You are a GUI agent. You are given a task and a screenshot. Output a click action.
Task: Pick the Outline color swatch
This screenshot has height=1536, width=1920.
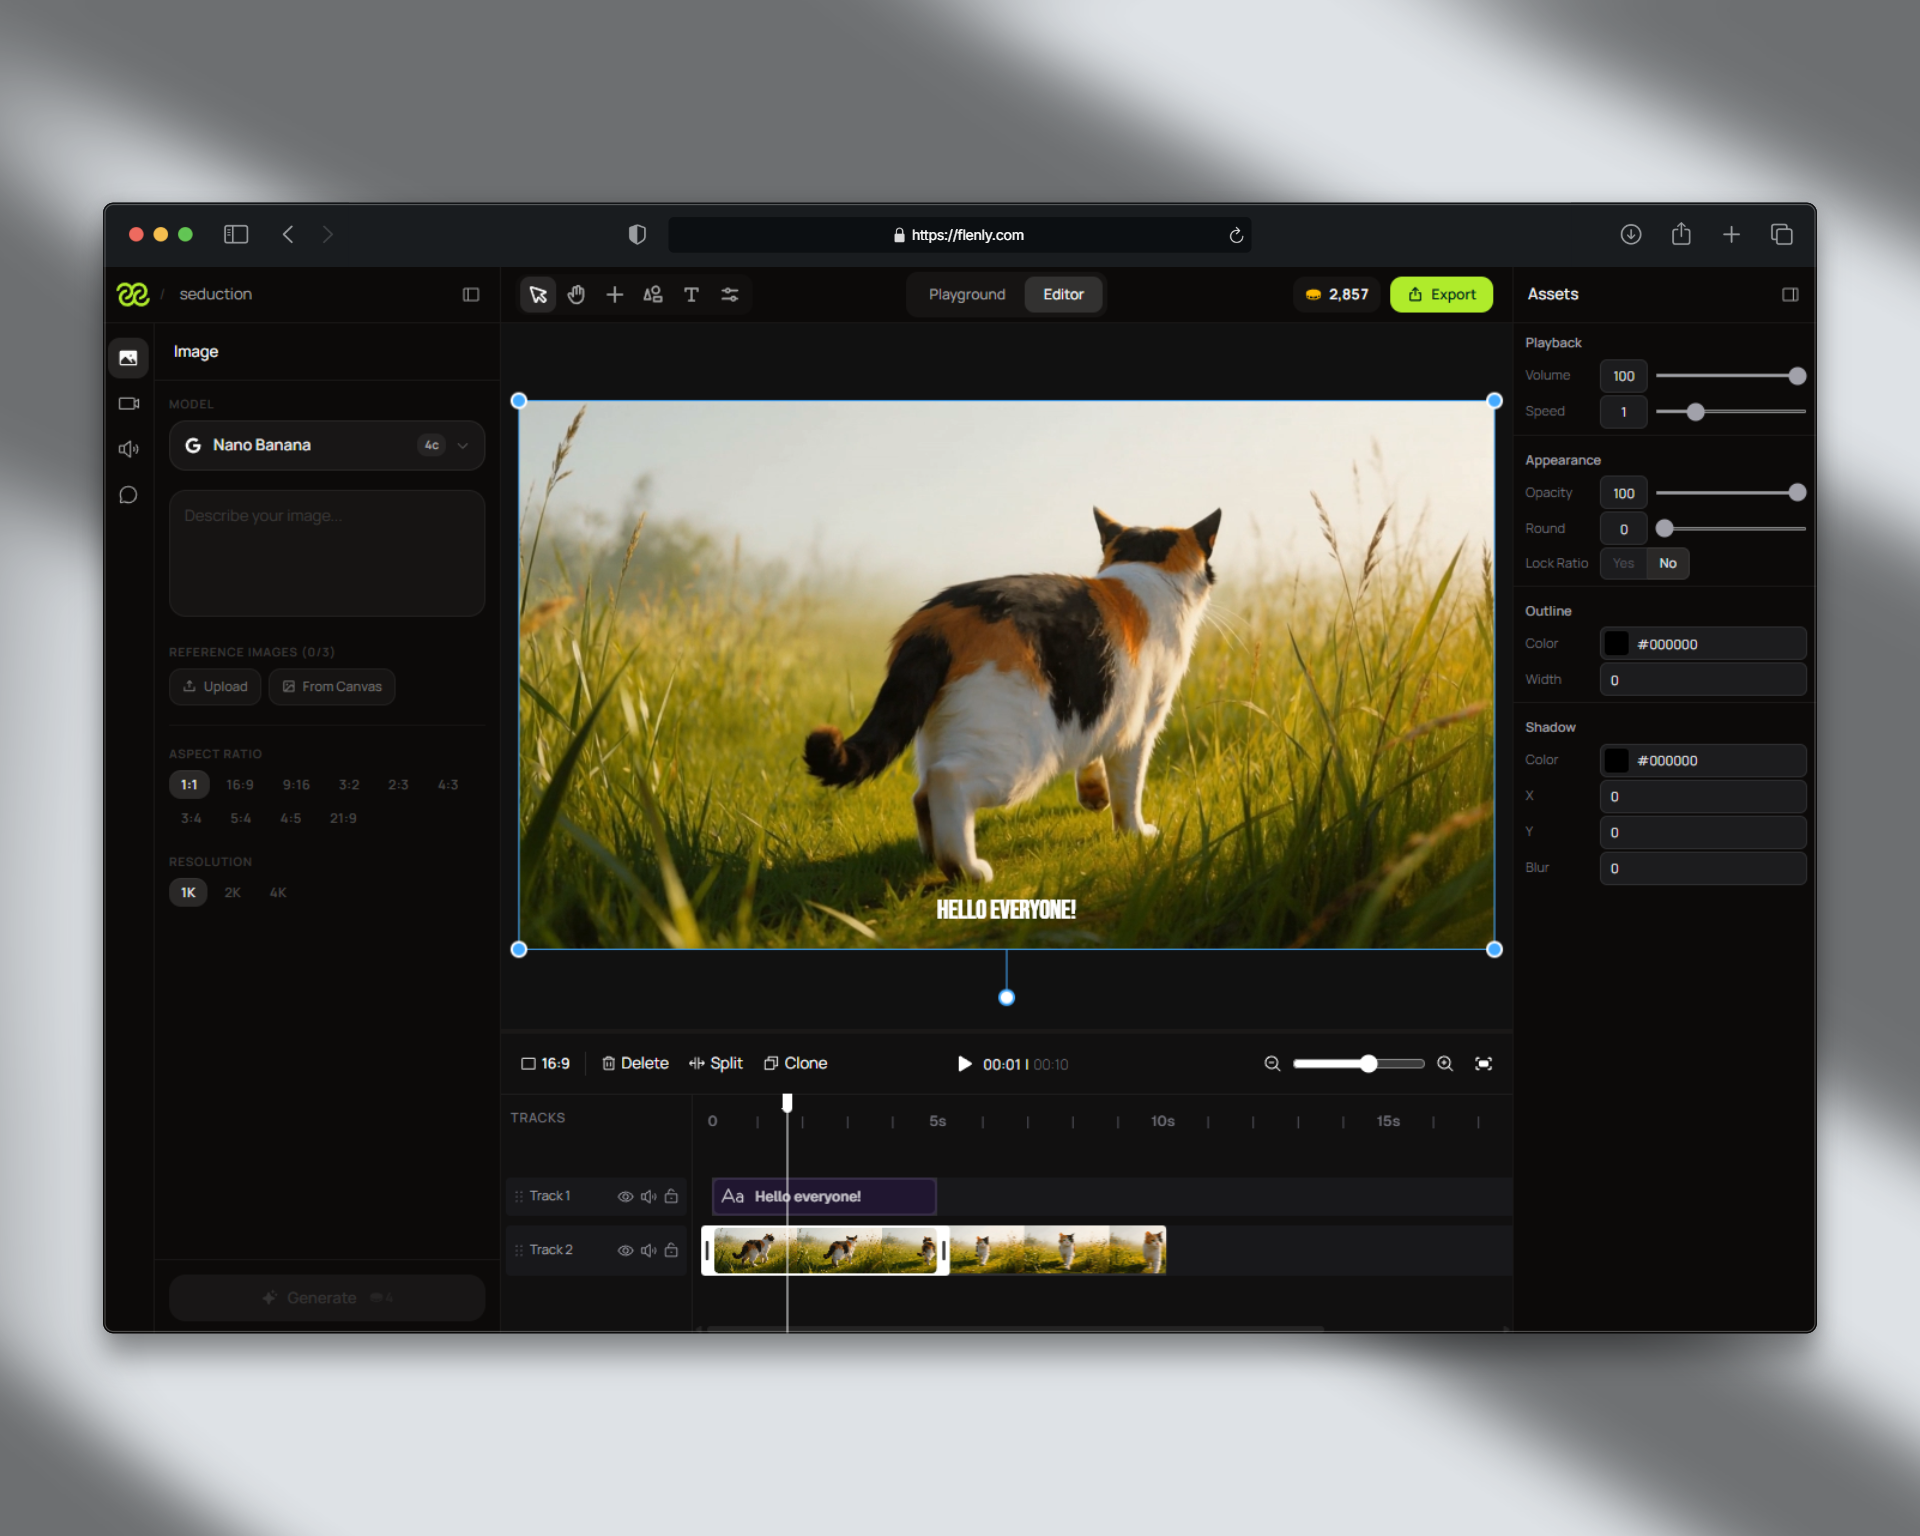pos(1618,643)
